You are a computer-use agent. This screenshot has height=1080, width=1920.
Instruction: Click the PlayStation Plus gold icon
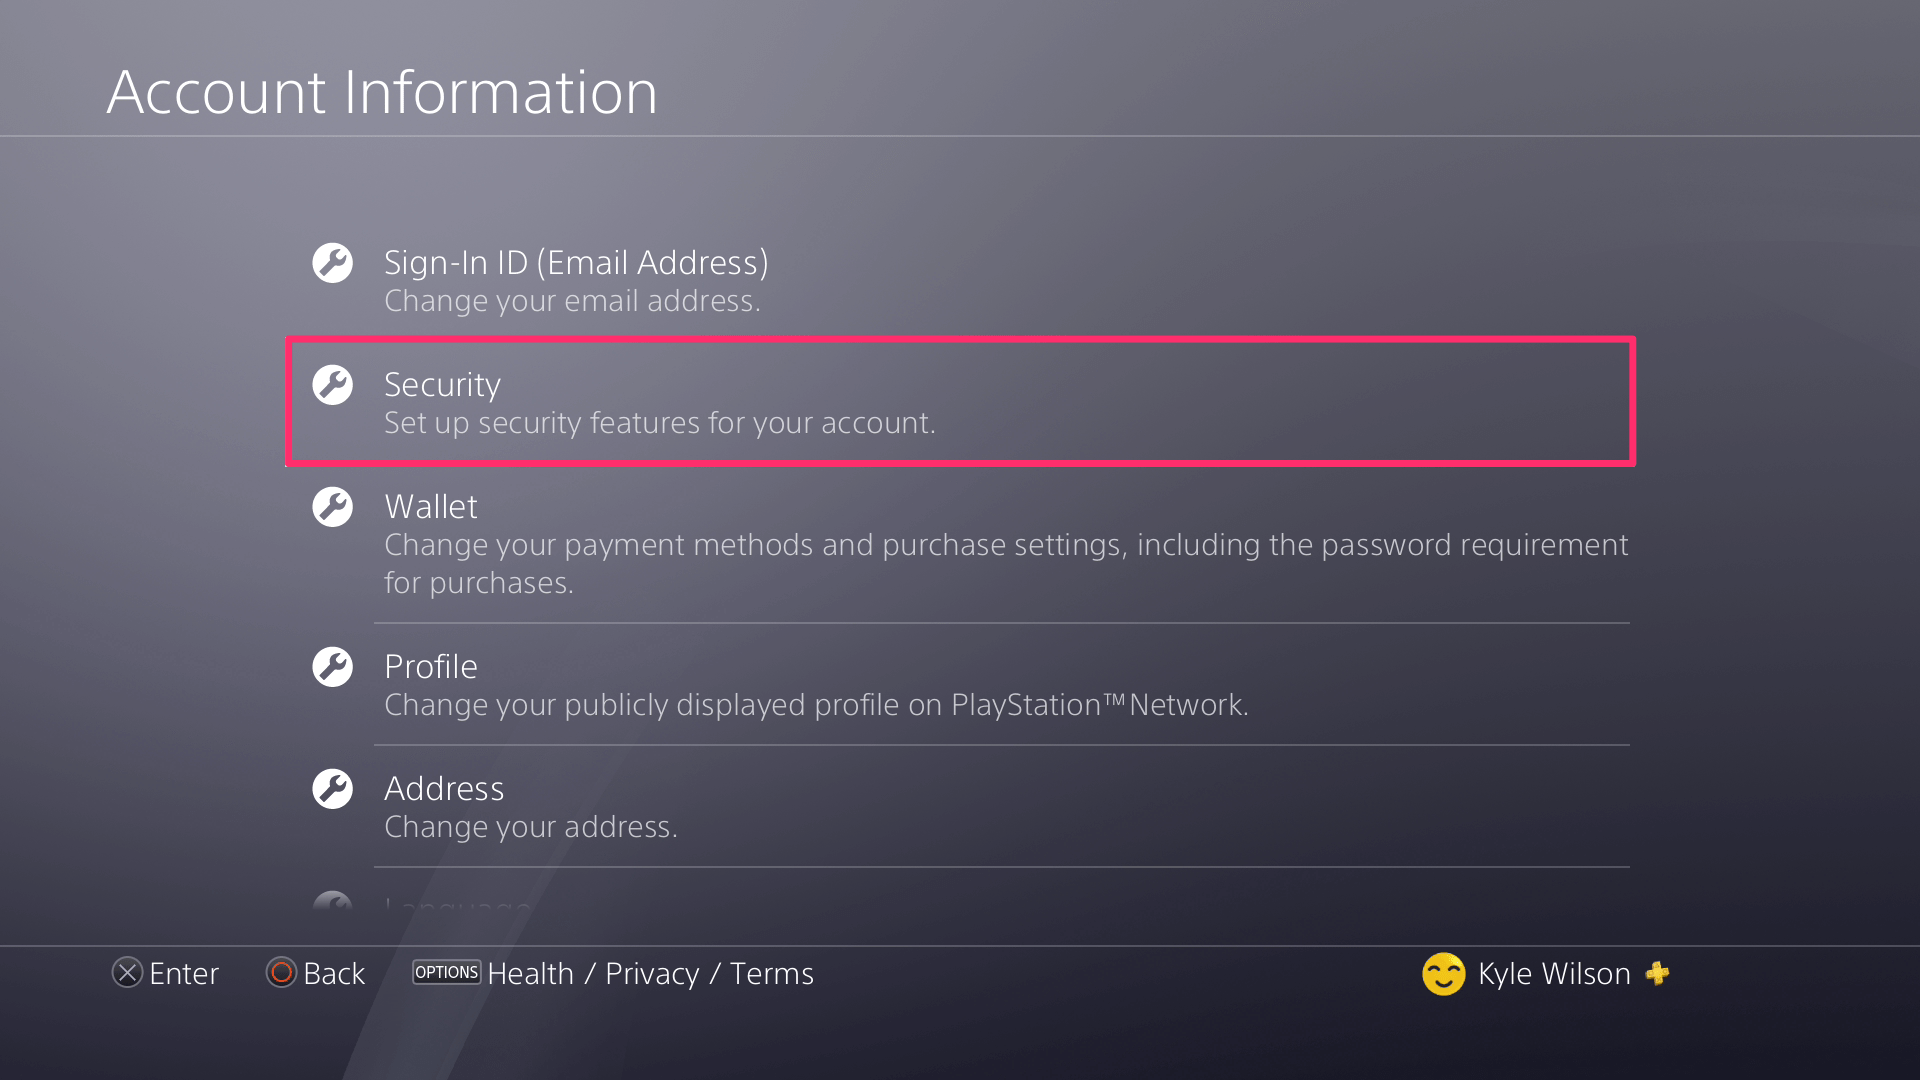pyautogui.click(x=1657, y=973)
